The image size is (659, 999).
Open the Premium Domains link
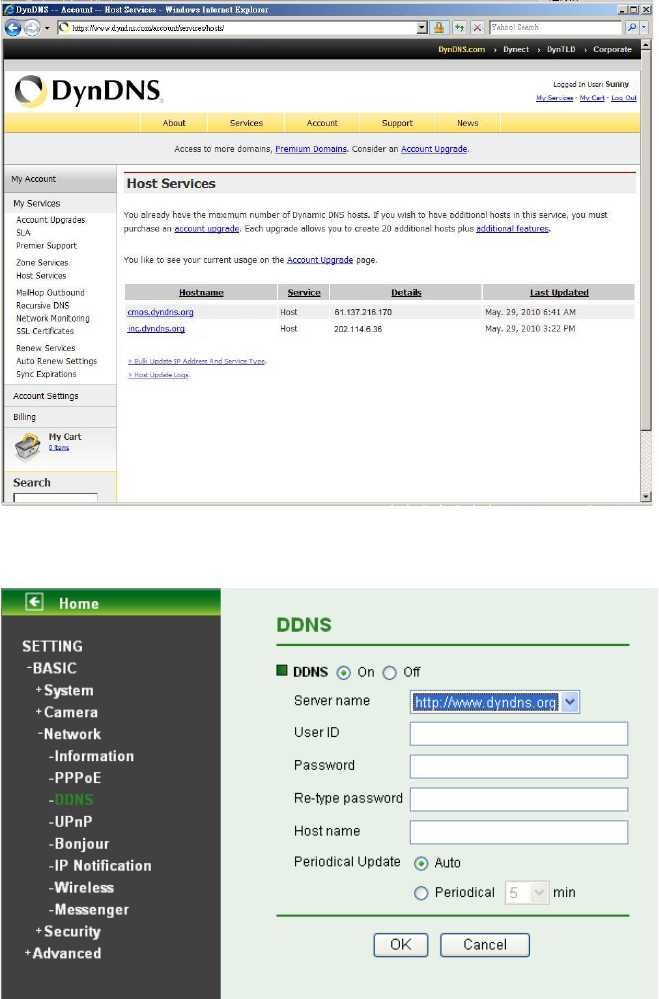[311, 149]
